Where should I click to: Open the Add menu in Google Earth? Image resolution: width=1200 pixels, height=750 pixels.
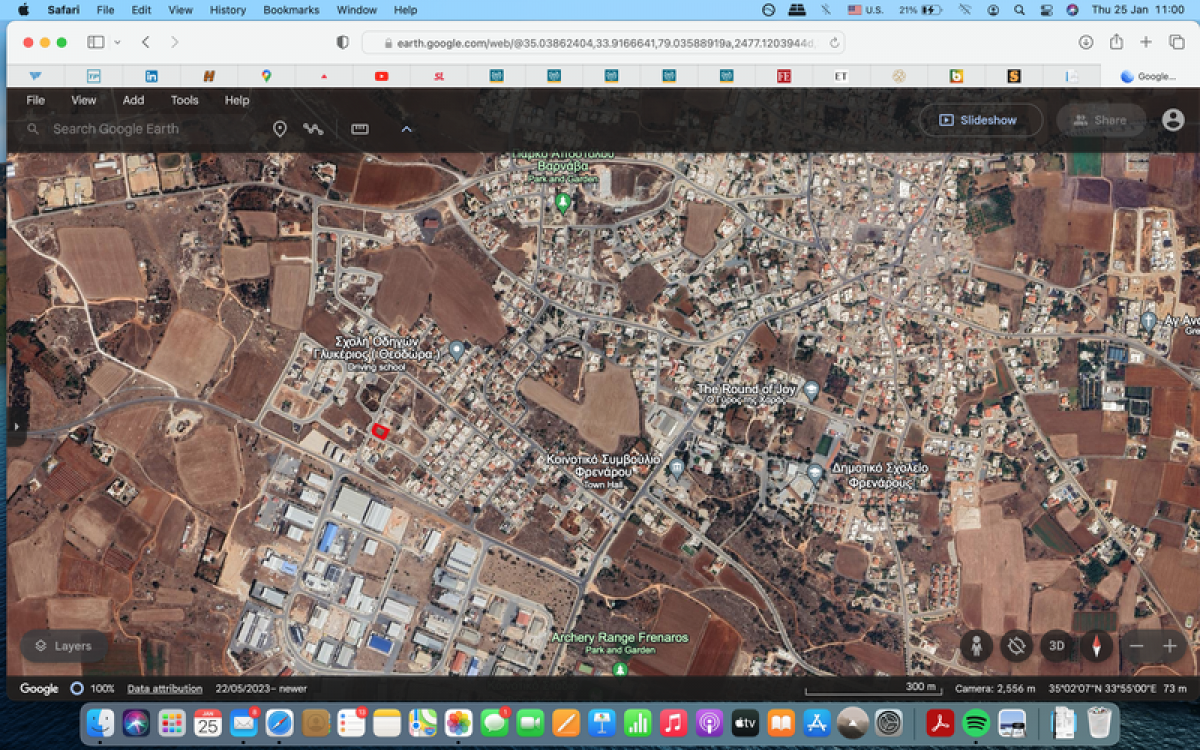133,100
